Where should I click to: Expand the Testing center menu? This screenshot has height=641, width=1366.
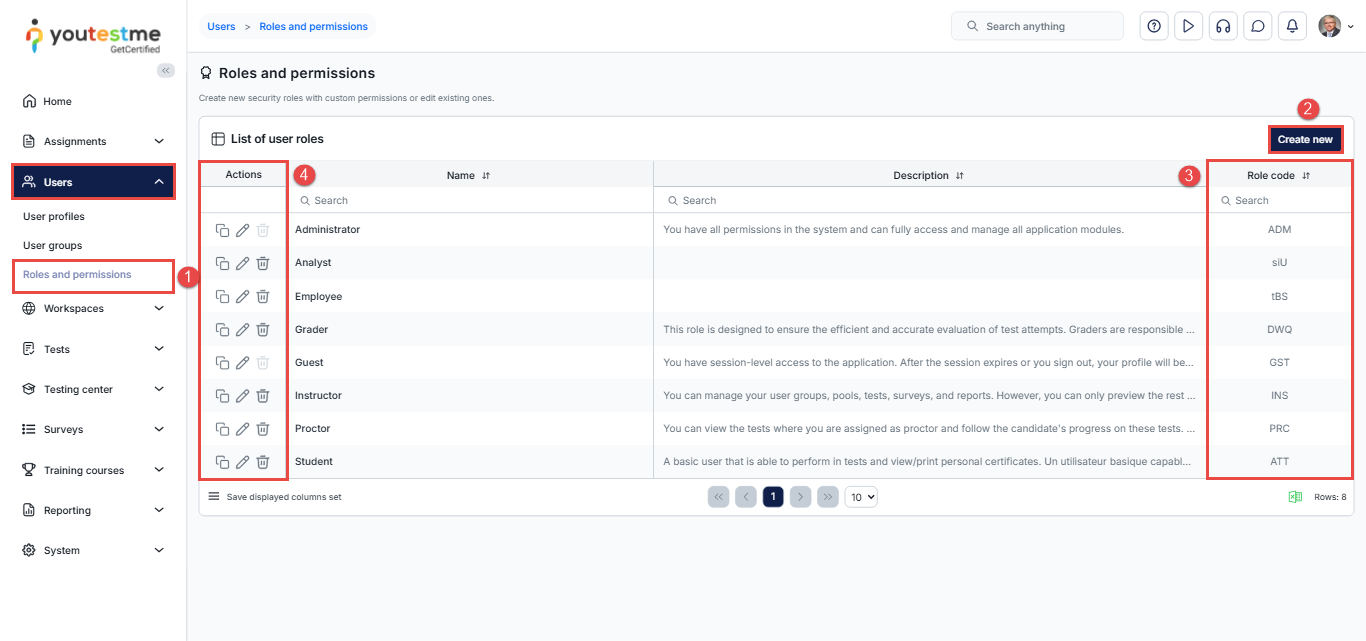(93, 389)
